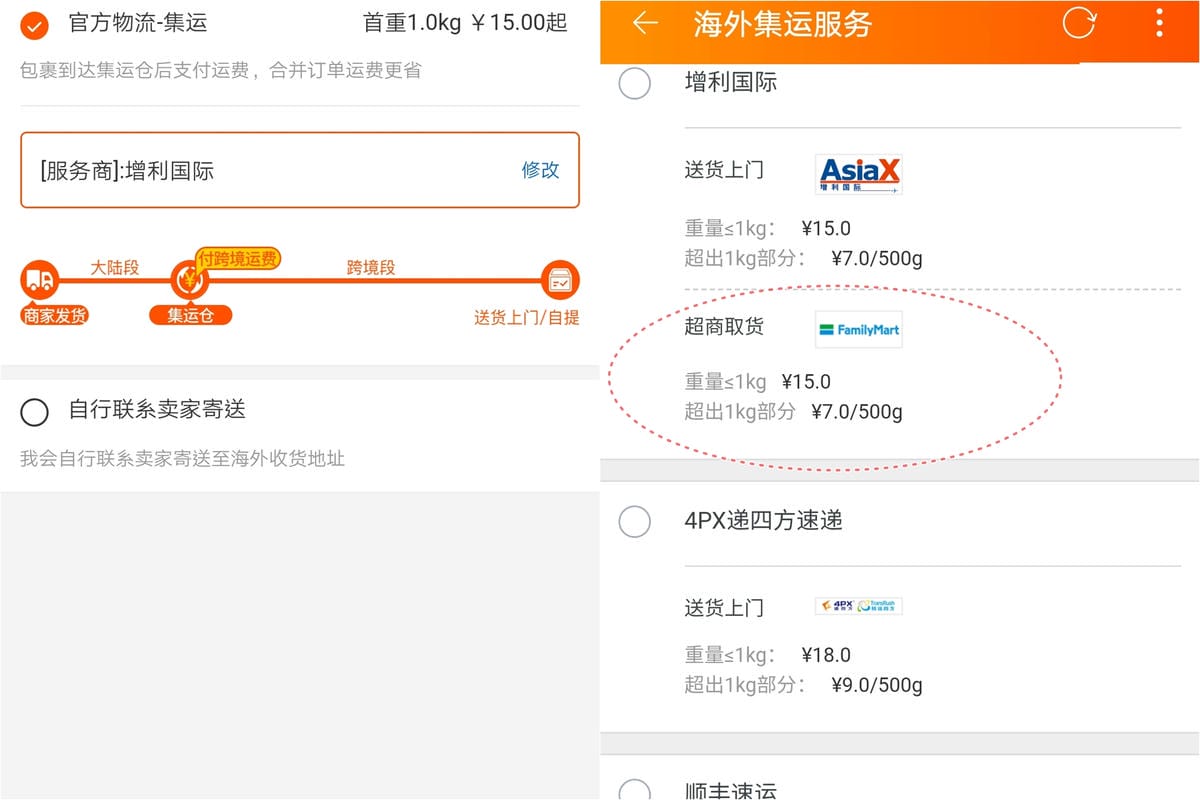Image resolution: width=1200 pixels, height=800 pixels.
Task: Go back using the arrow in the header
Action: (x=645, y=26)
